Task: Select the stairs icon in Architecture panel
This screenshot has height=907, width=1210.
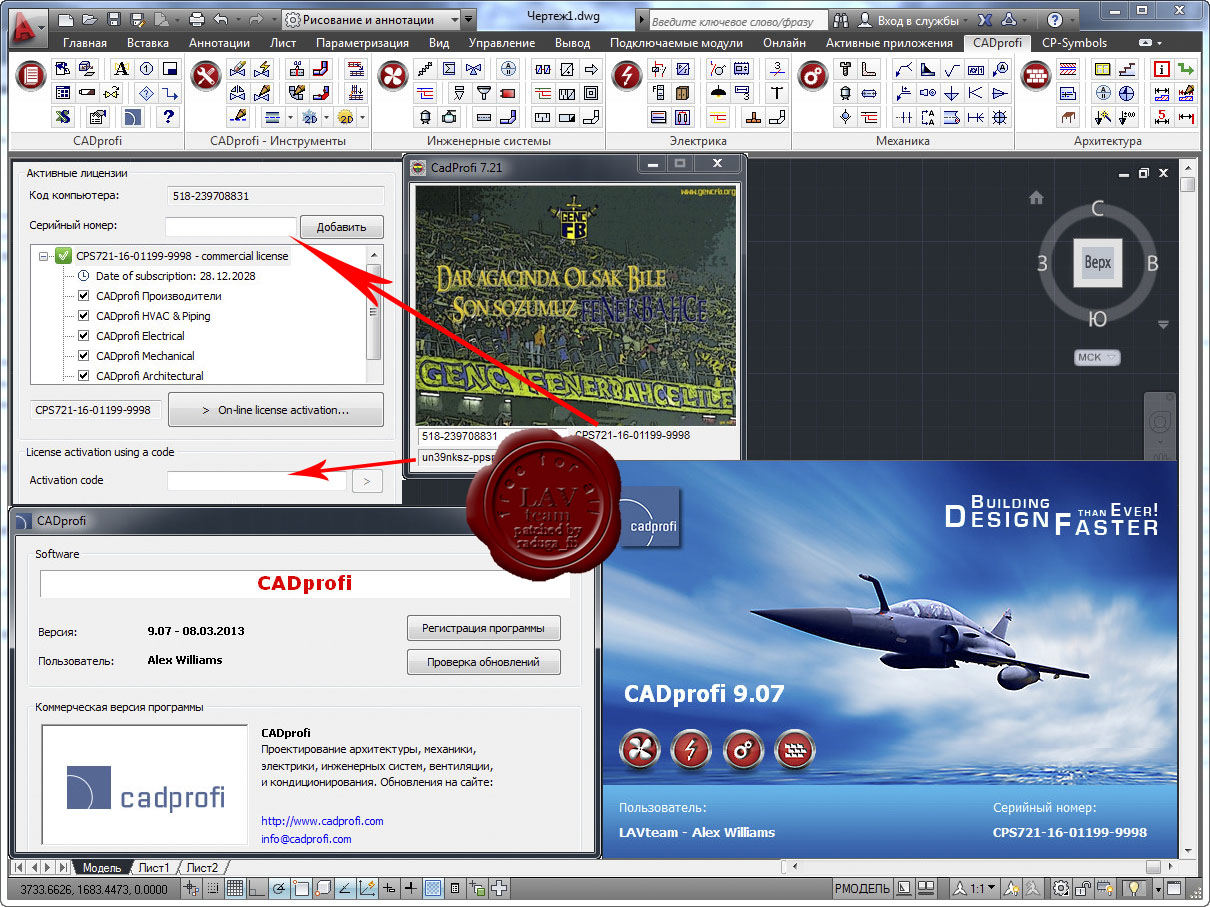Action: (1127, 69)
